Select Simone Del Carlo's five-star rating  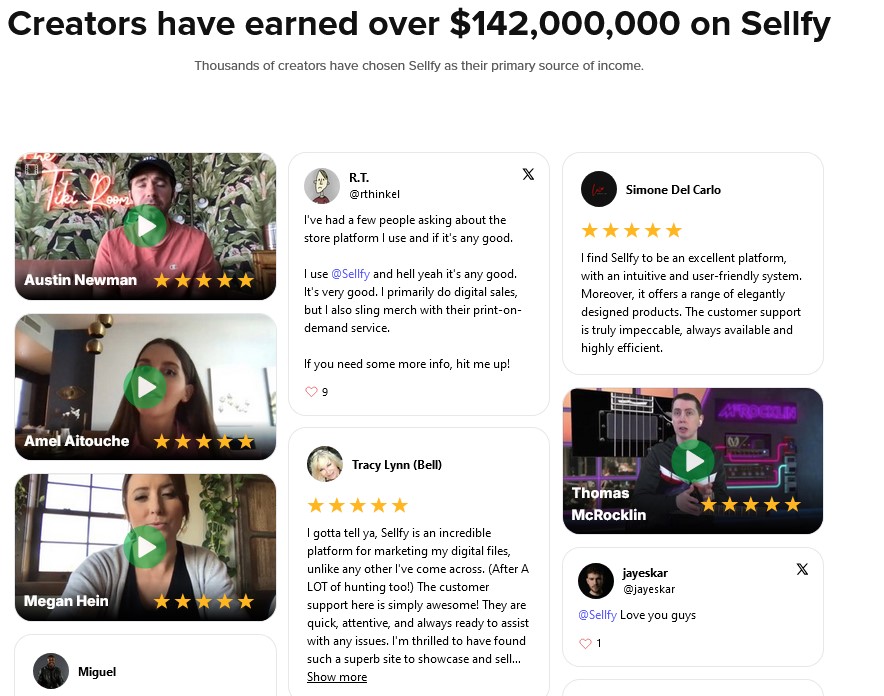(631, 230)
